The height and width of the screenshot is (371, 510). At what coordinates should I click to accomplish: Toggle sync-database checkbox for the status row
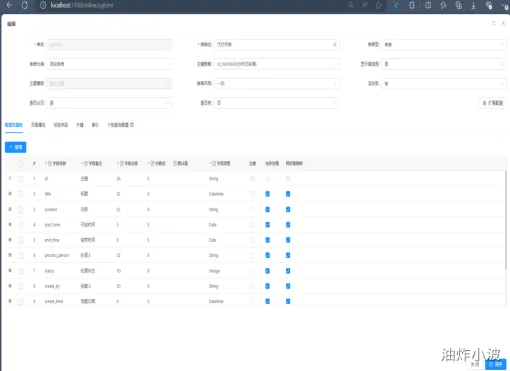tap(288, 271)
